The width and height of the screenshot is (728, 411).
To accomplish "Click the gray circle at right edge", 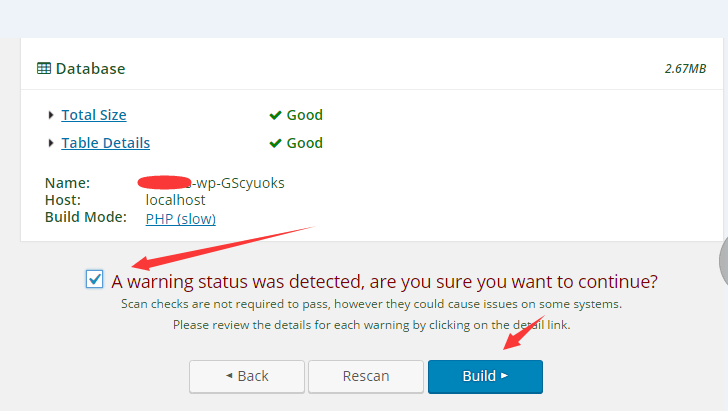I will (x=723, y=260).
